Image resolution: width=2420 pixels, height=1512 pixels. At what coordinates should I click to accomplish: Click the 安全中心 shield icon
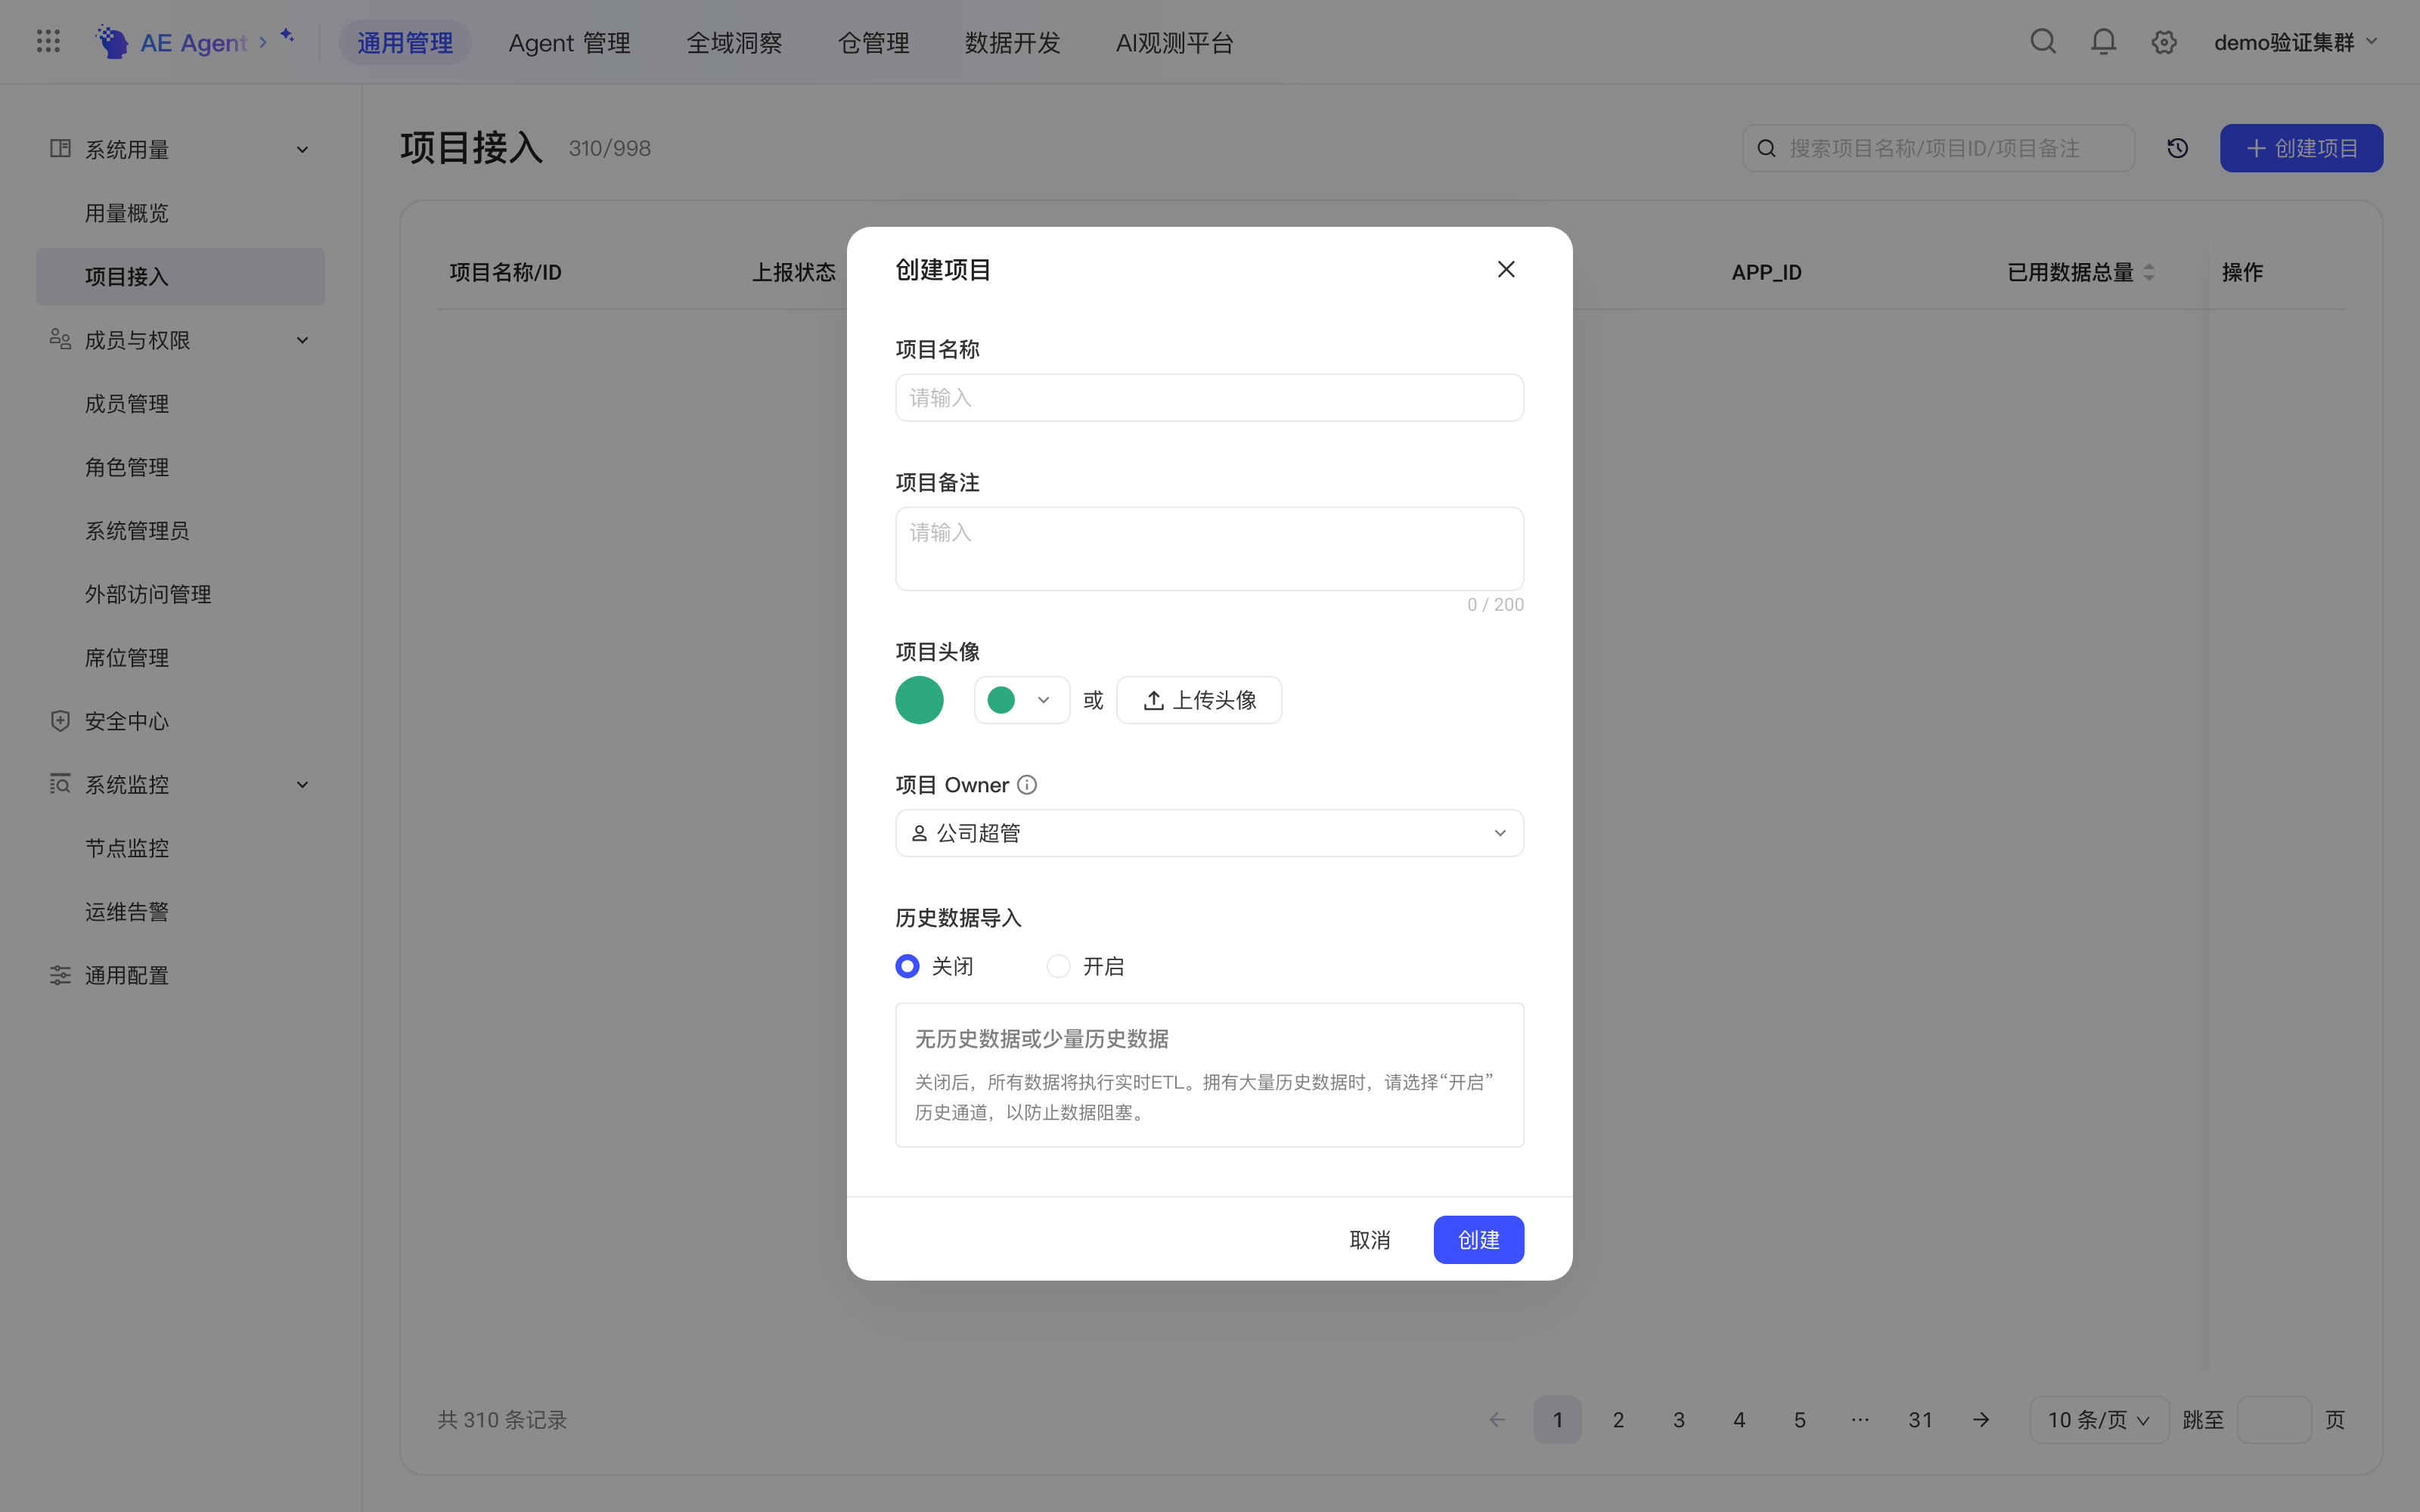pos(60,721)
